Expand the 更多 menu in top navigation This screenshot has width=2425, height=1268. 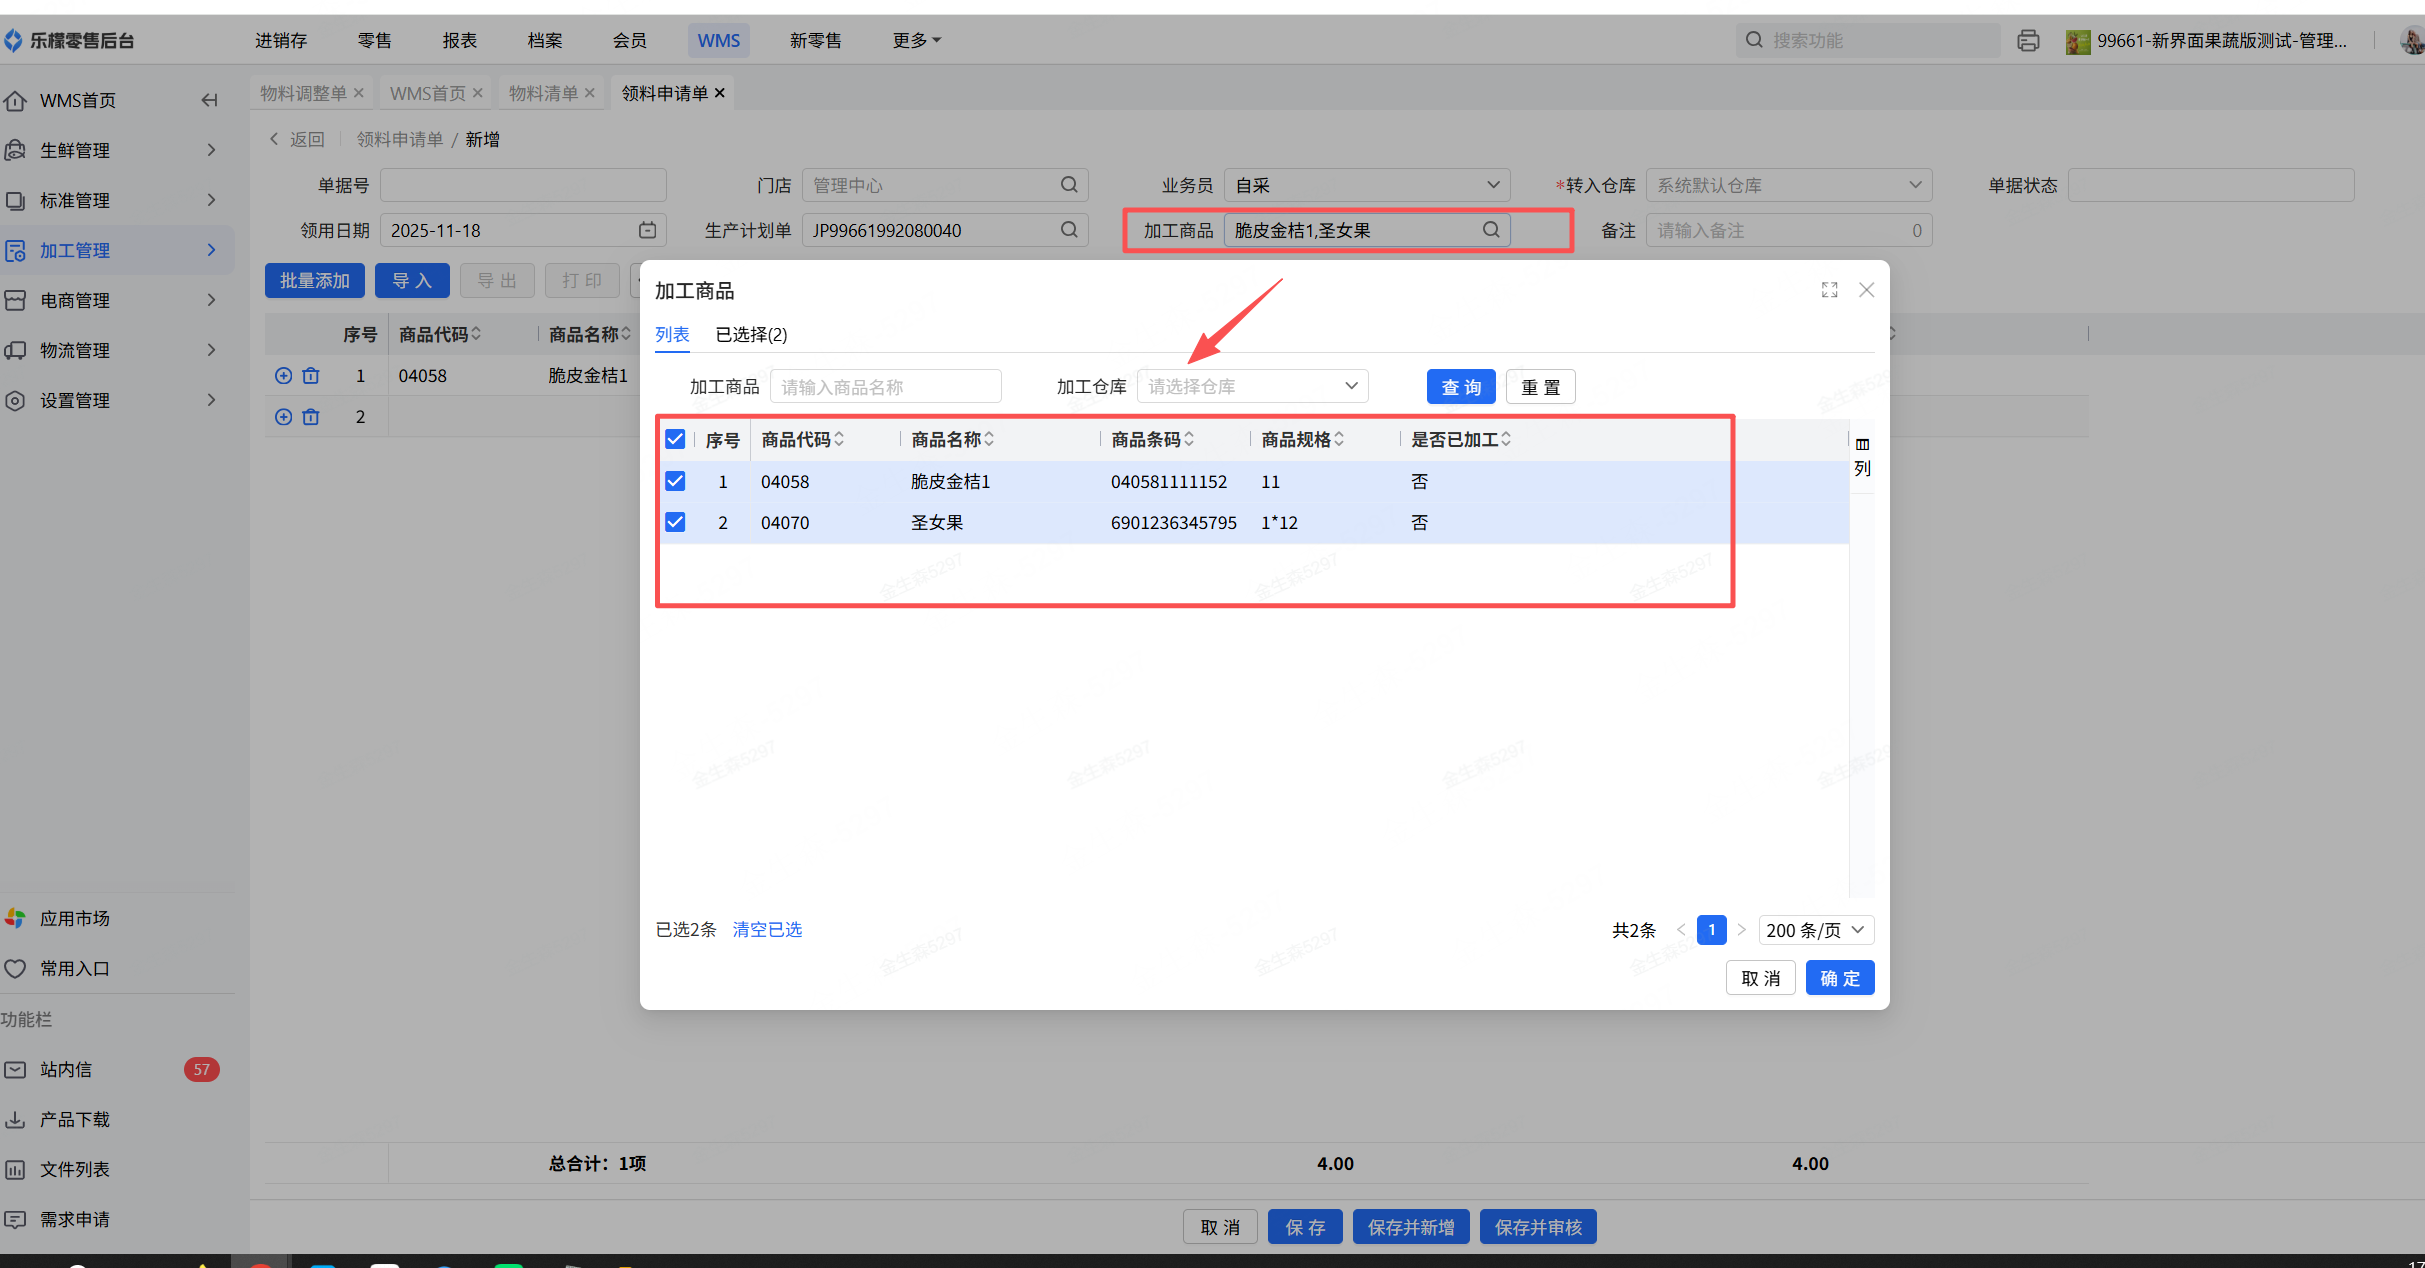pyautogui.click(x=916, y=41)
